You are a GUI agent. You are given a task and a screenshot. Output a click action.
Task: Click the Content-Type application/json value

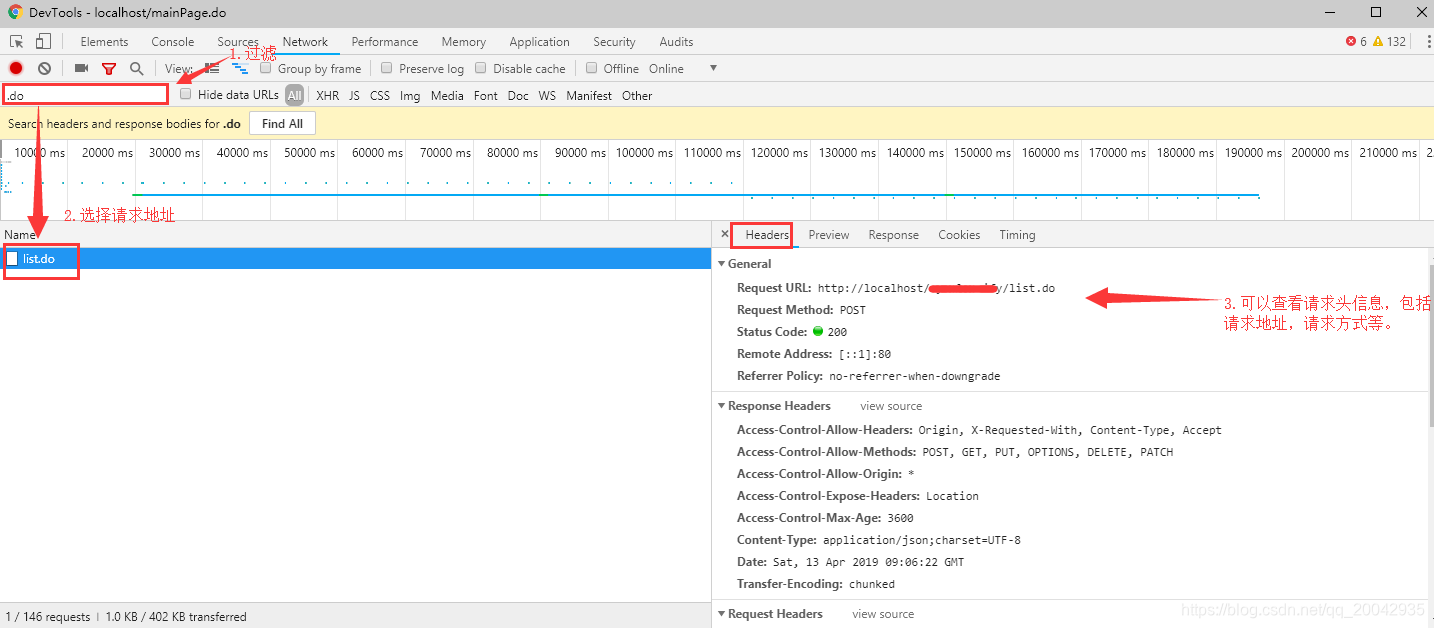tap(922, 540)
